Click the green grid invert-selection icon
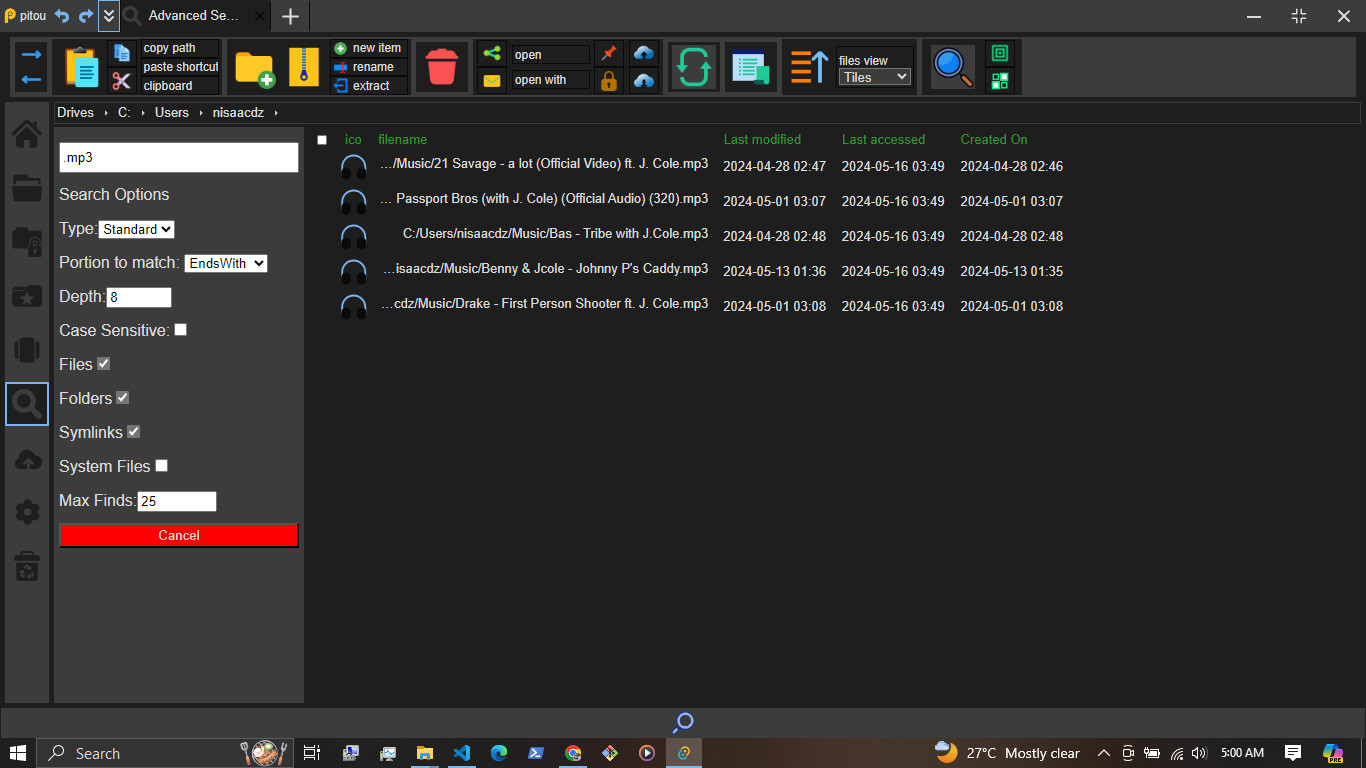 [999, 81]
